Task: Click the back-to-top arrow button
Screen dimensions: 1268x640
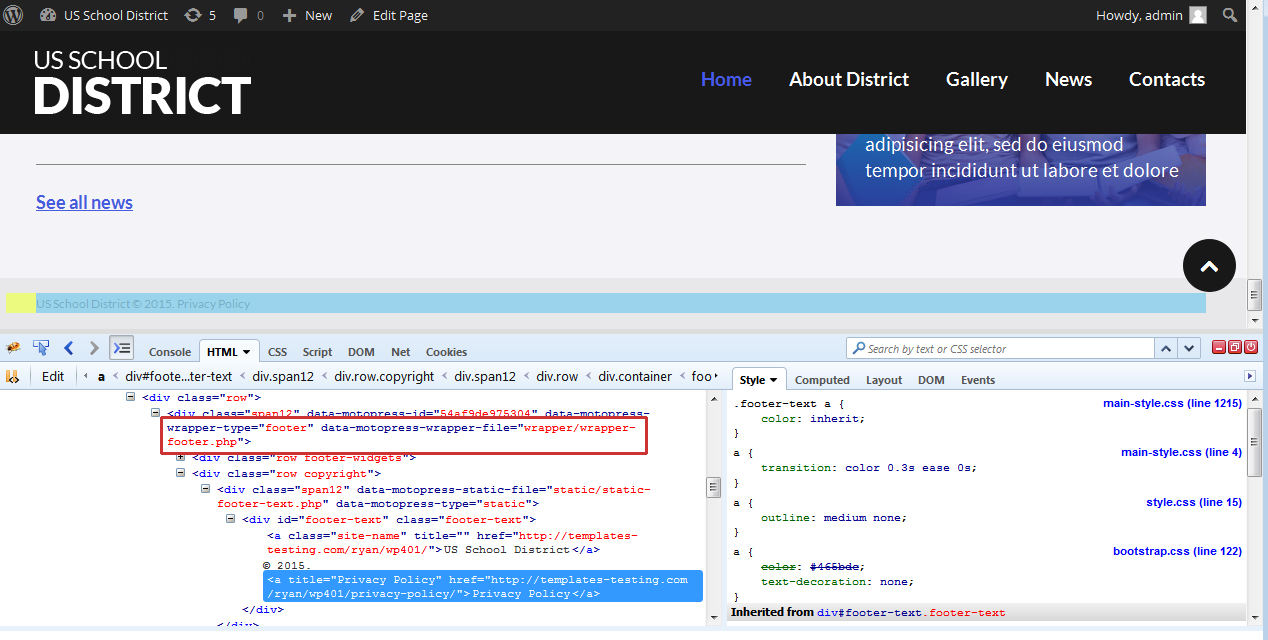Action: click(x=1209, y=266)
